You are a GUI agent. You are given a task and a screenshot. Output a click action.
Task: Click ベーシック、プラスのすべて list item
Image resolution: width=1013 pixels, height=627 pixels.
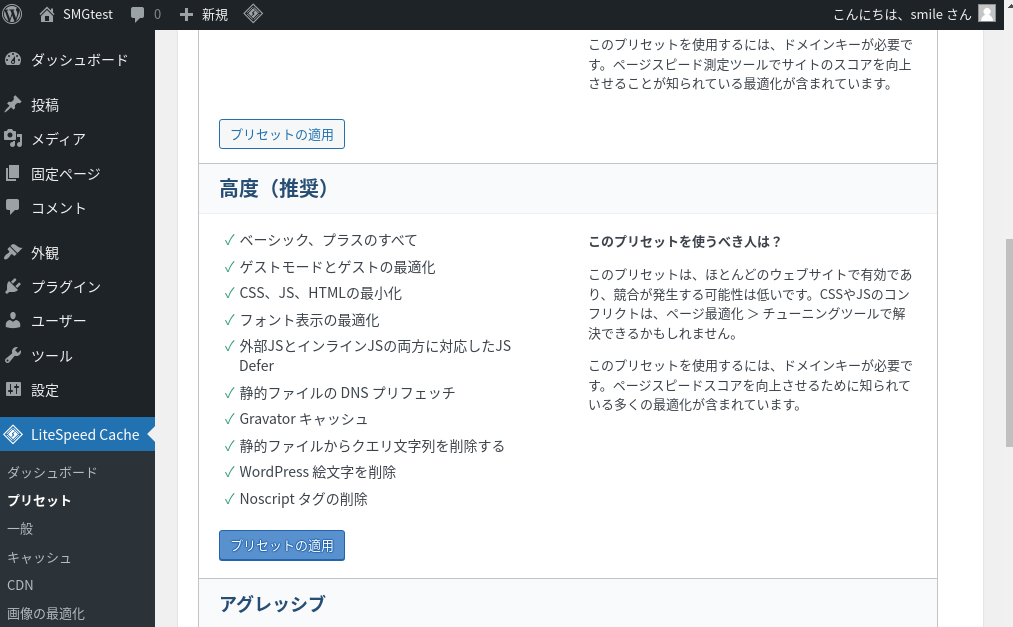pos(328,240)
